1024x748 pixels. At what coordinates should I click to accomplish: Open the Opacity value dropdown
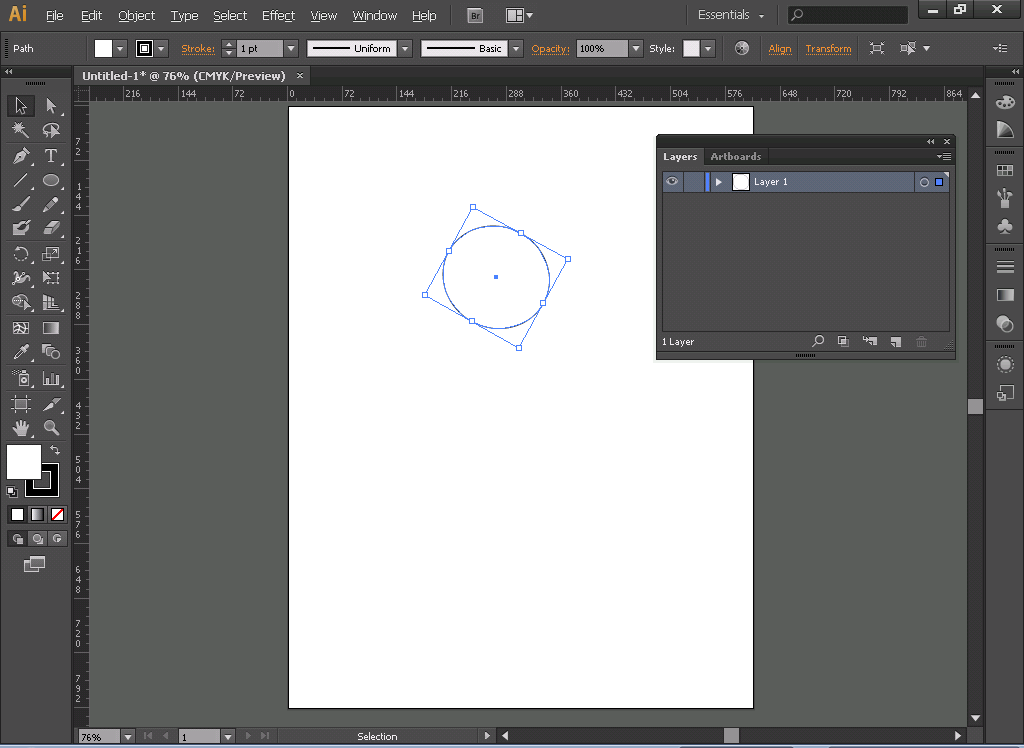(x=635, y=48)
